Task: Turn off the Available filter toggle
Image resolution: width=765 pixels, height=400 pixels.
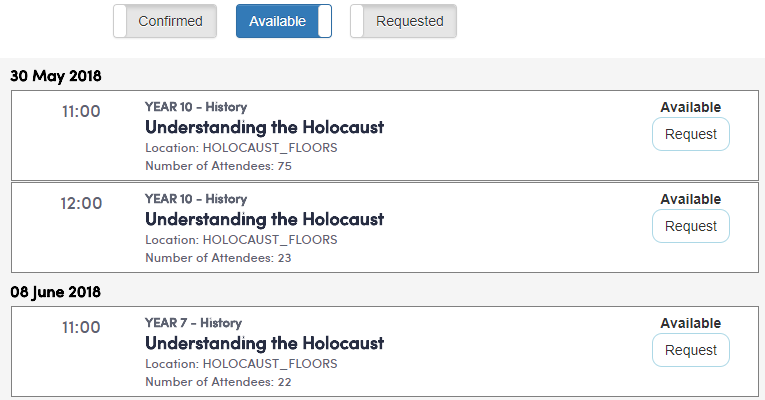Action: pos(284,21)
